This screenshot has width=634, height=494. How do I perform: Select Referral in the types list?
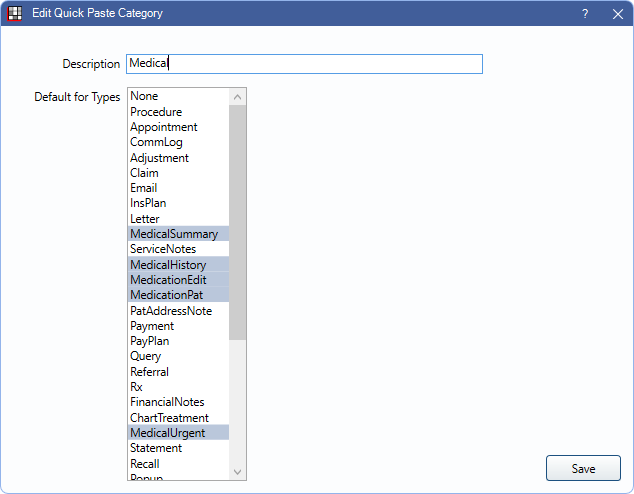pyautogui.click(x=178, y=372)
